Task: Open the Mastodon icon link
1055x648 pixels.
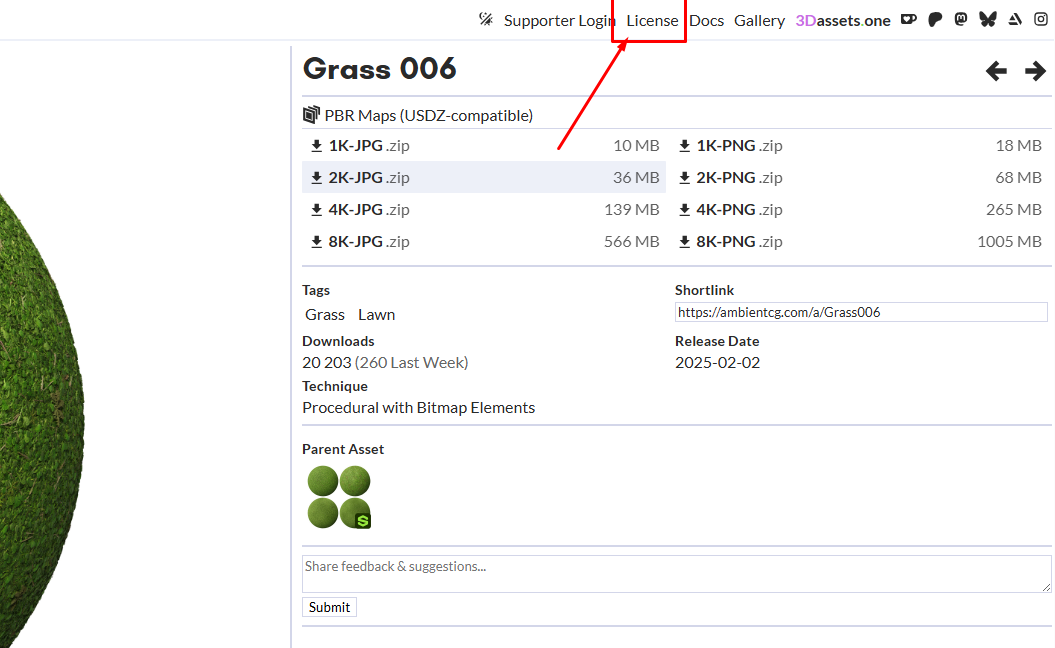Action: click(x=961, y=20)
